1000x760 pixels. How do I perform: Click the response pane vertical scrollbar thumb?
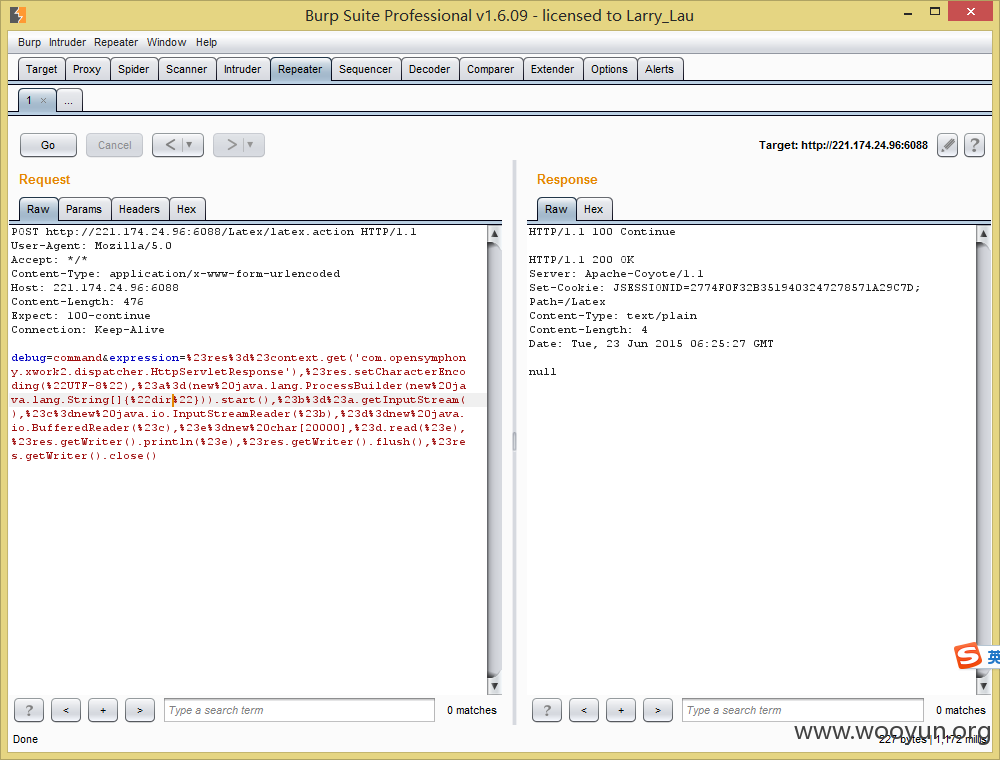(983, 459)
